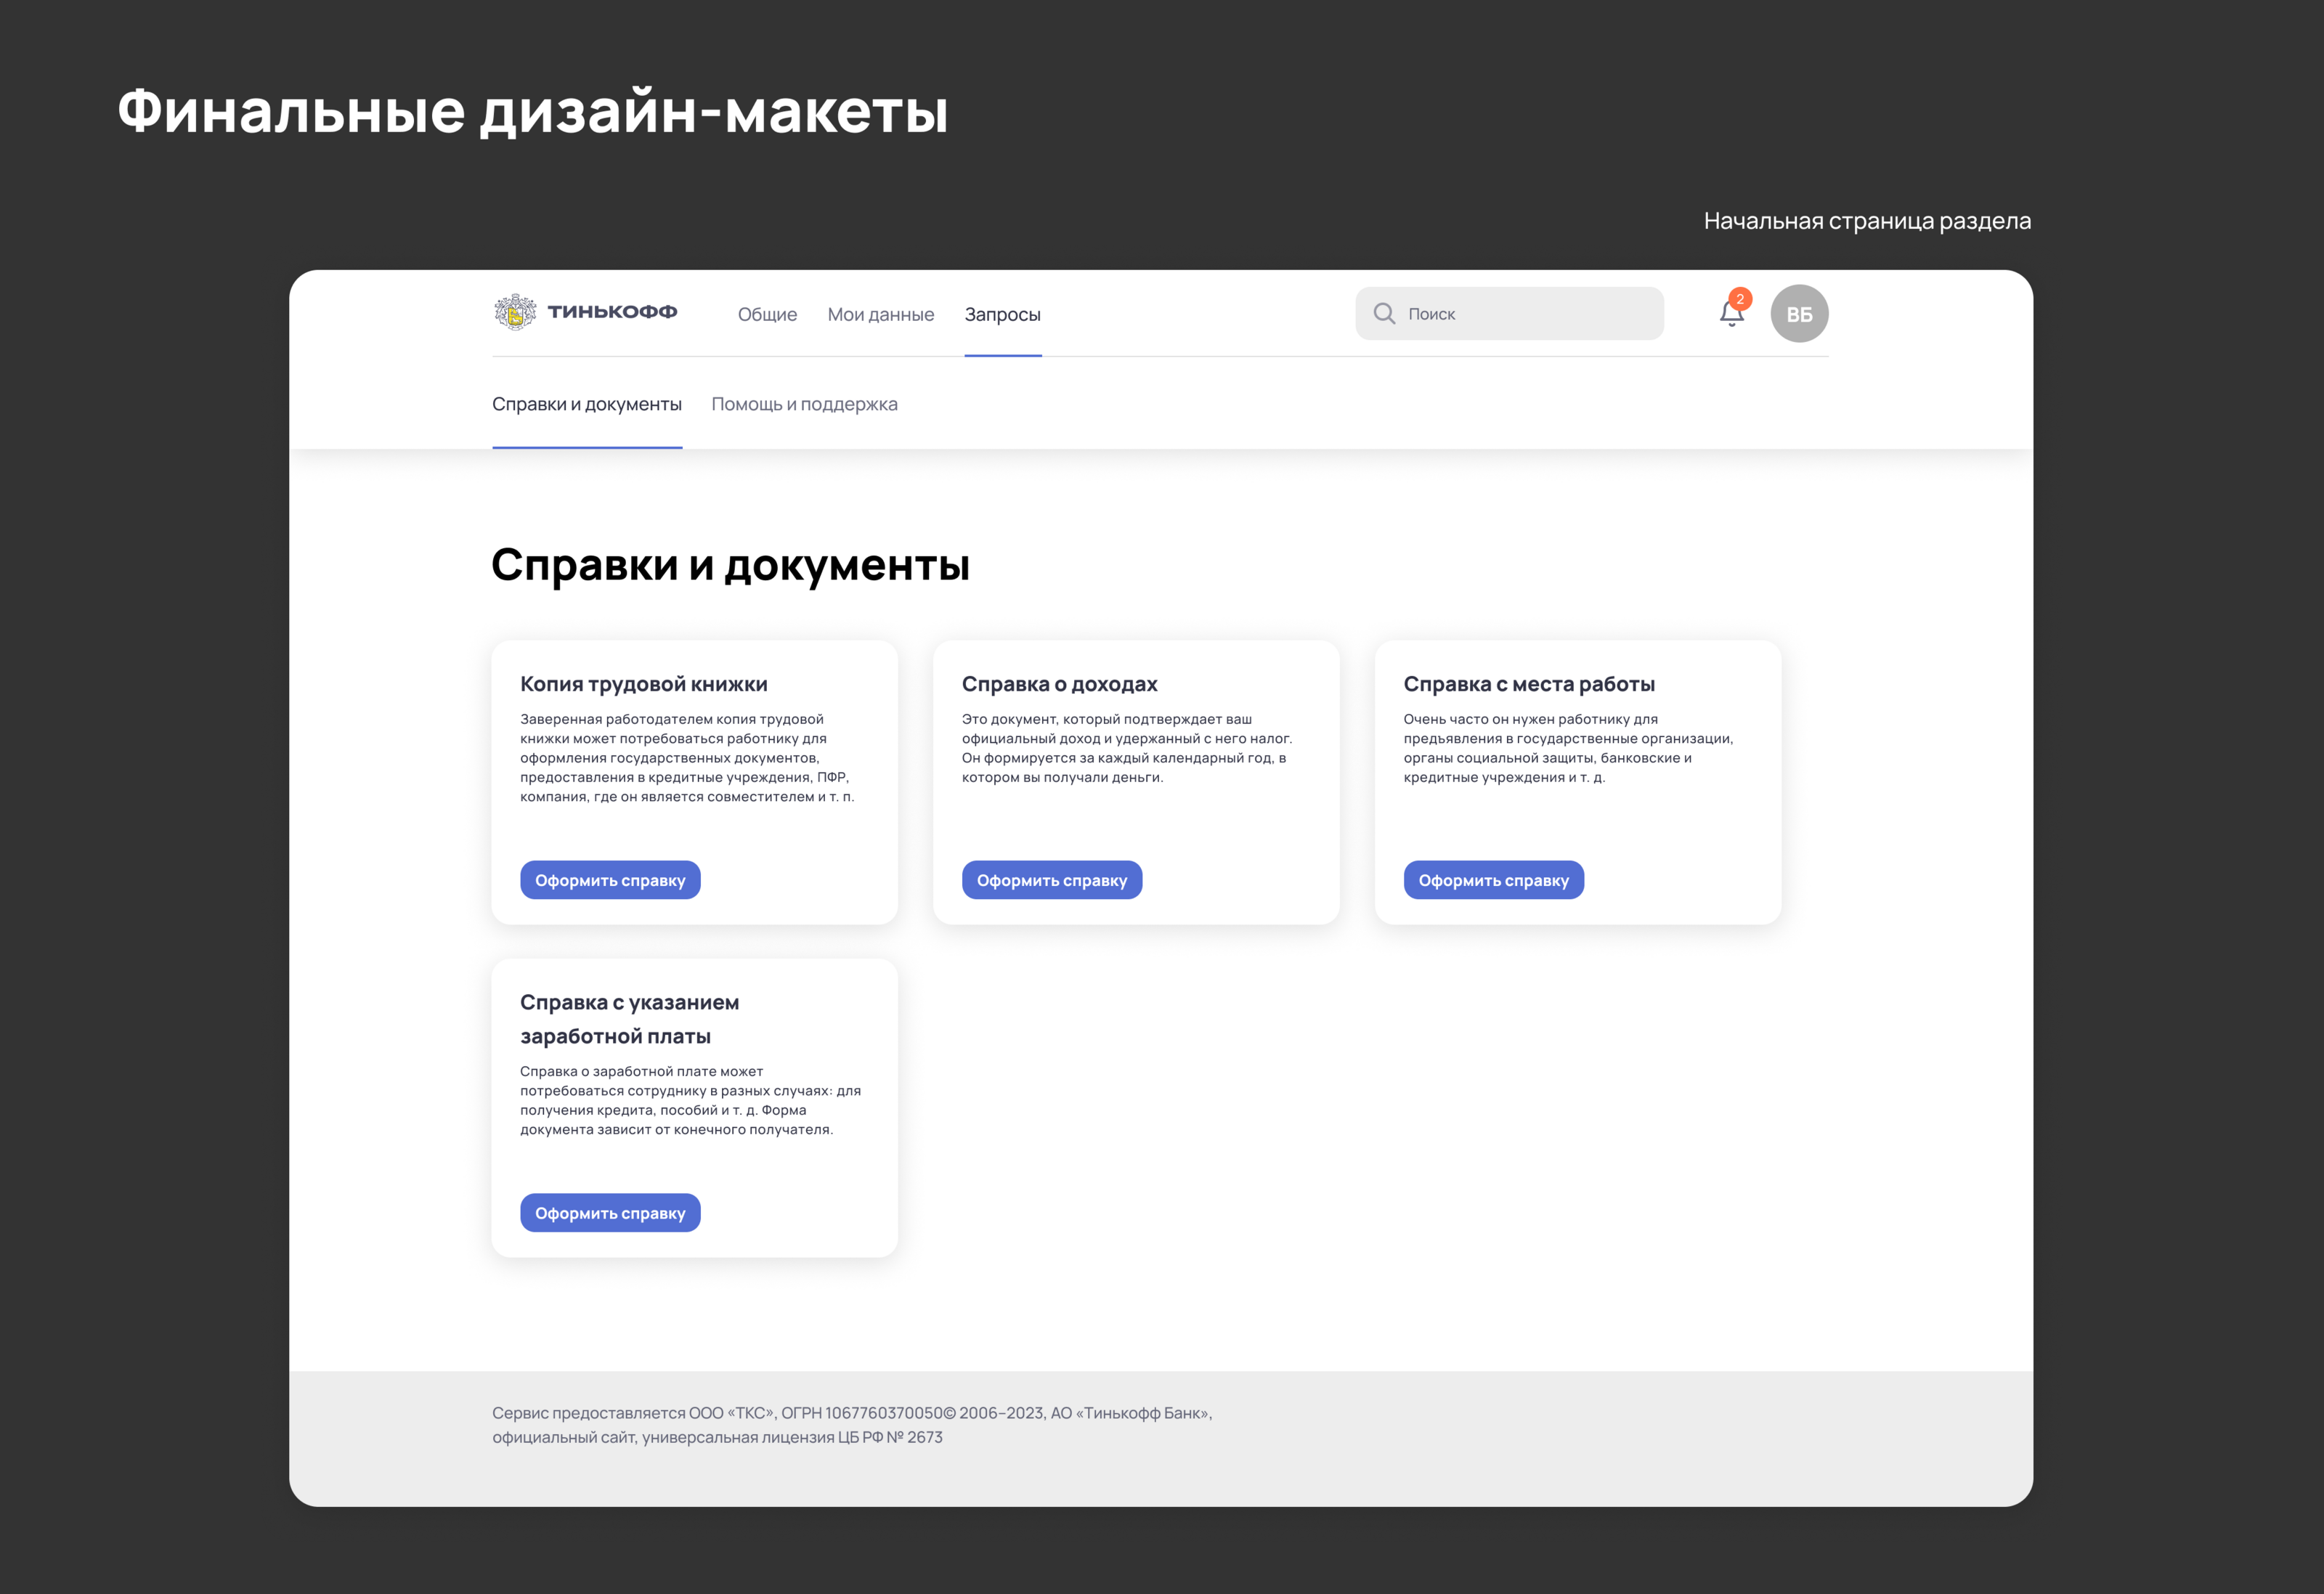Click the magnifier search icon

tap(1384, 314)
